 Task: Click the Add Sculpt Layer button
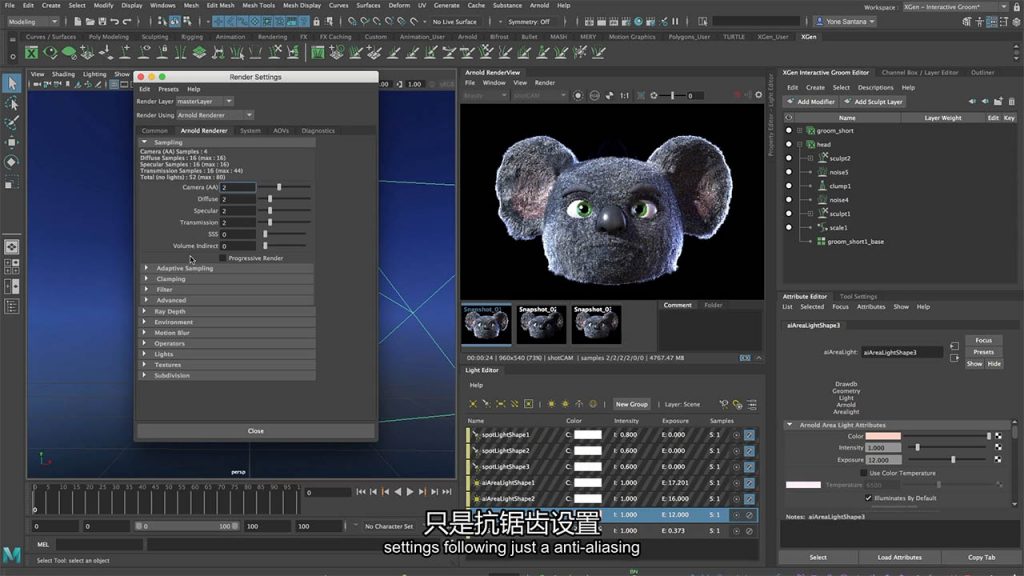(x=872, y=102)
